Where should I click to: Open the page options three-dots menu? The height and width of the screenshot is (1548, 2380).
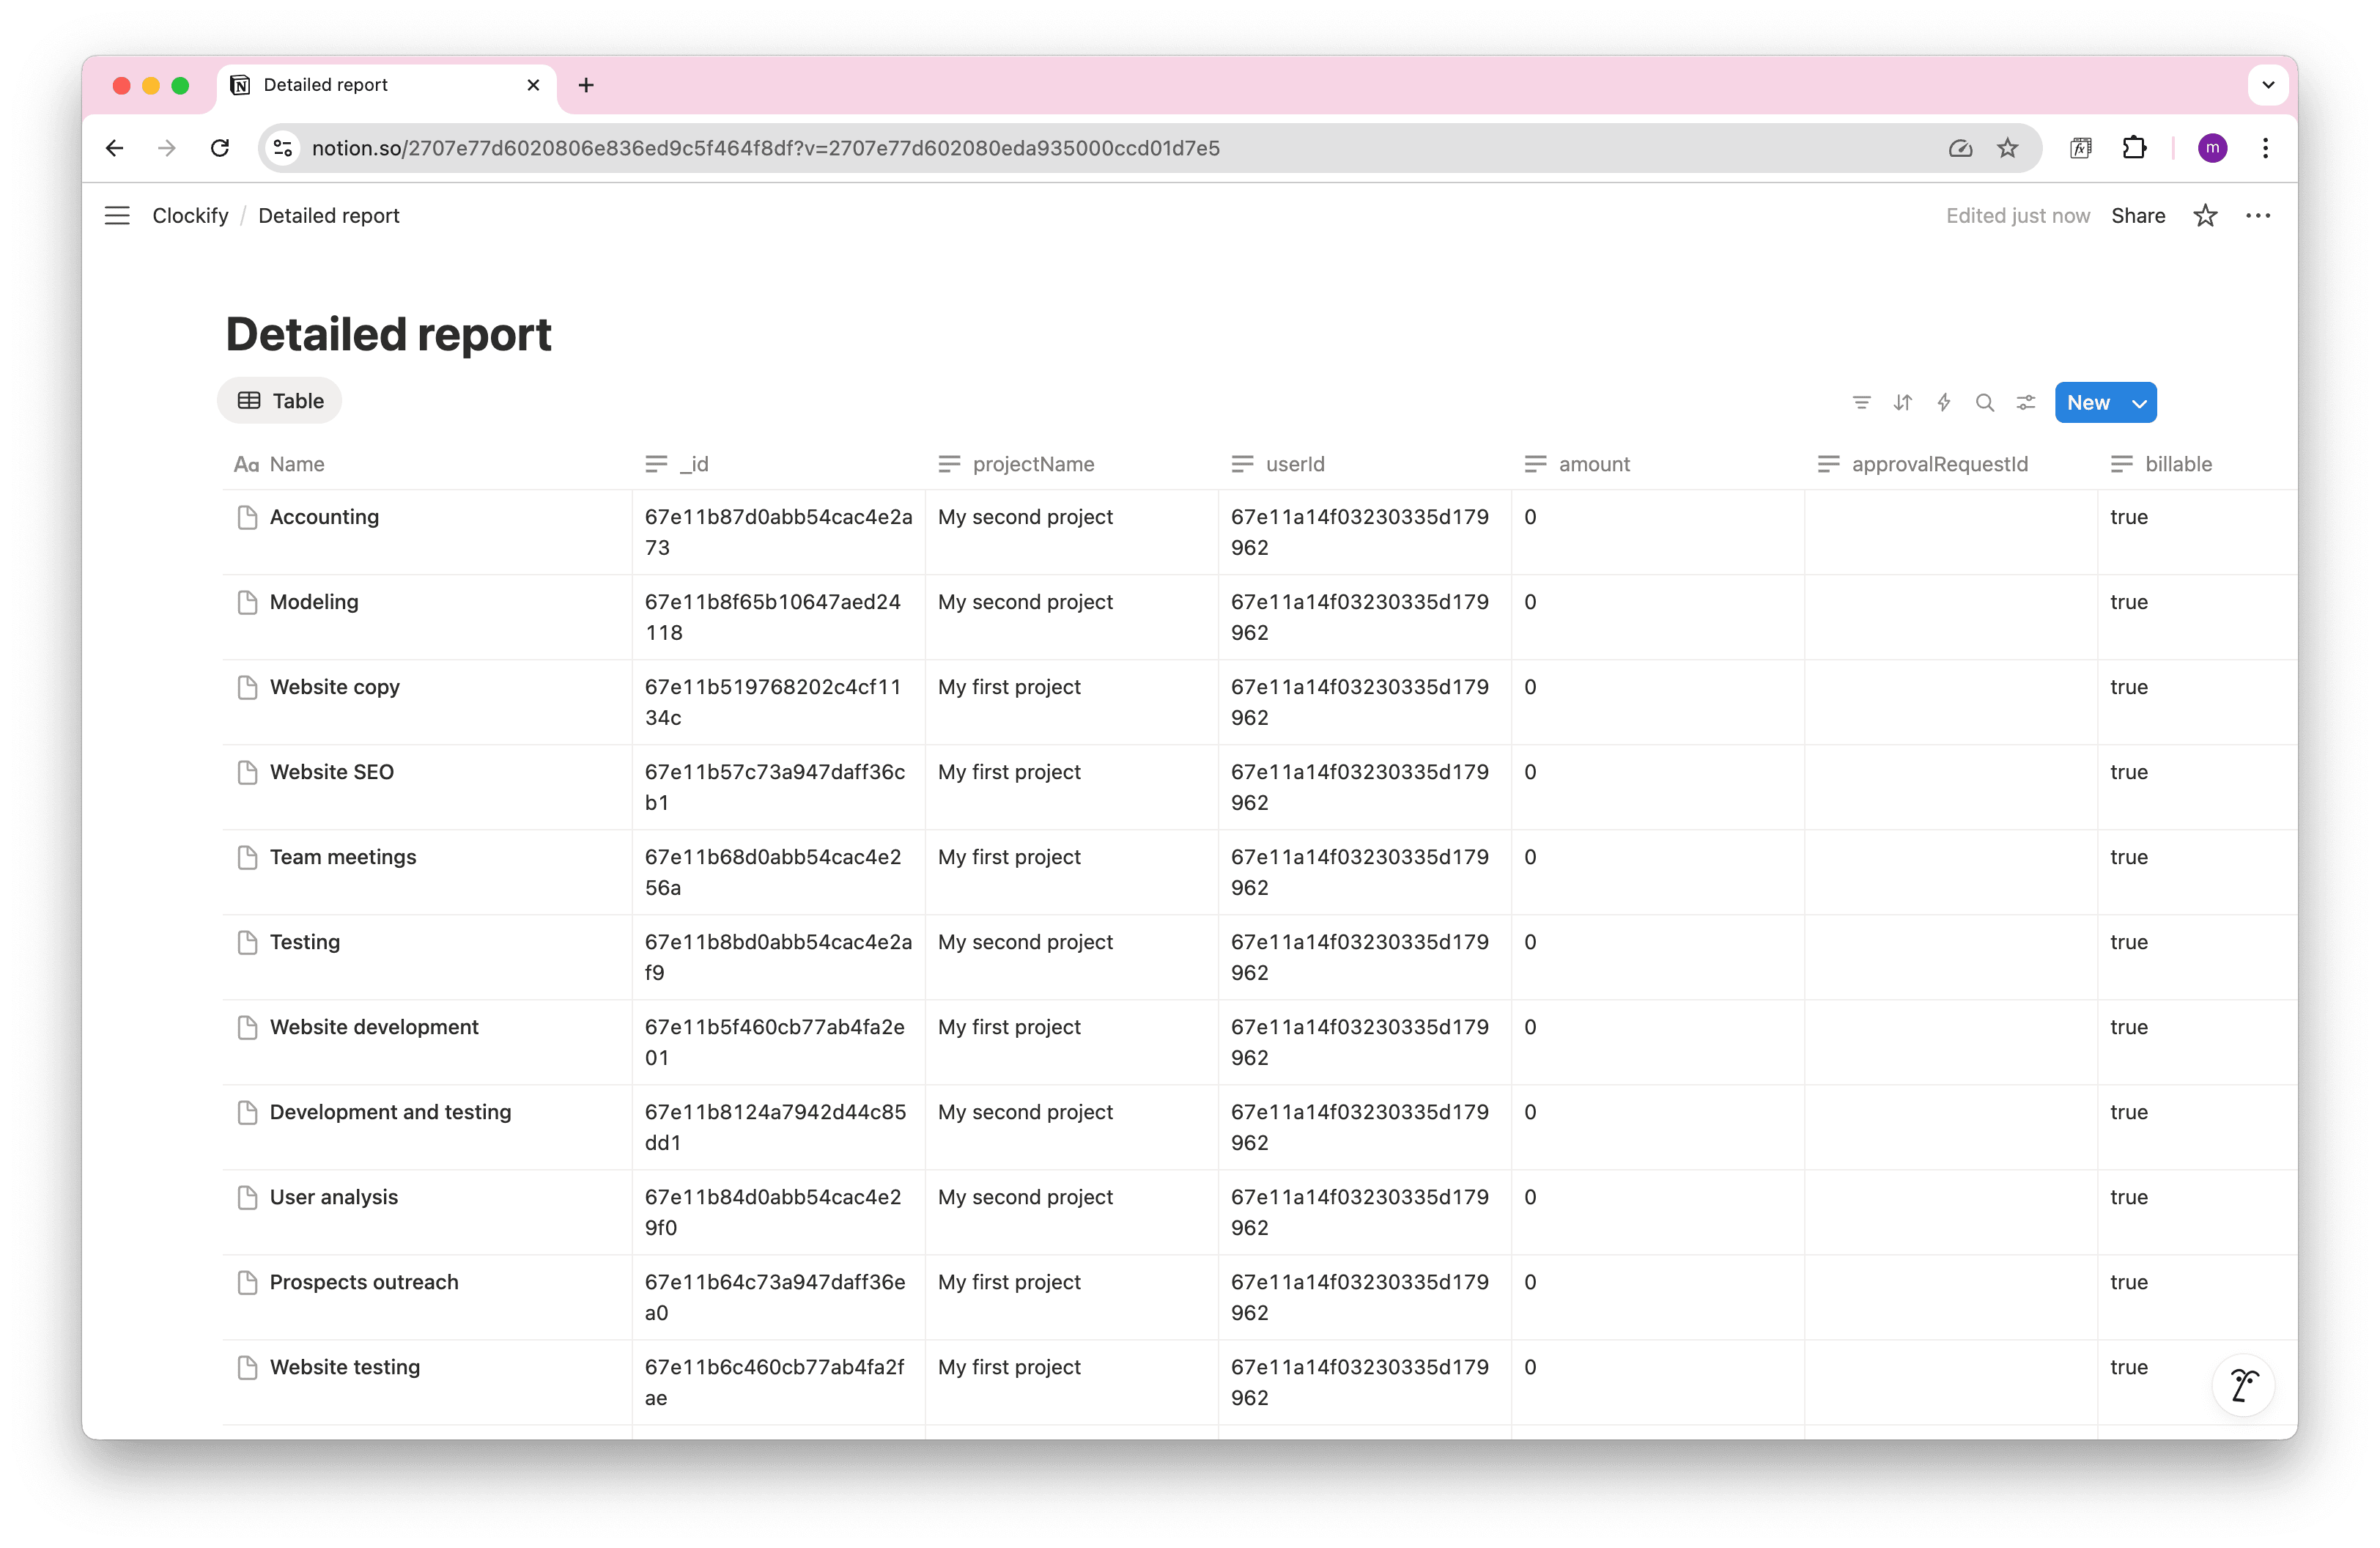(x=2258, y=216)
